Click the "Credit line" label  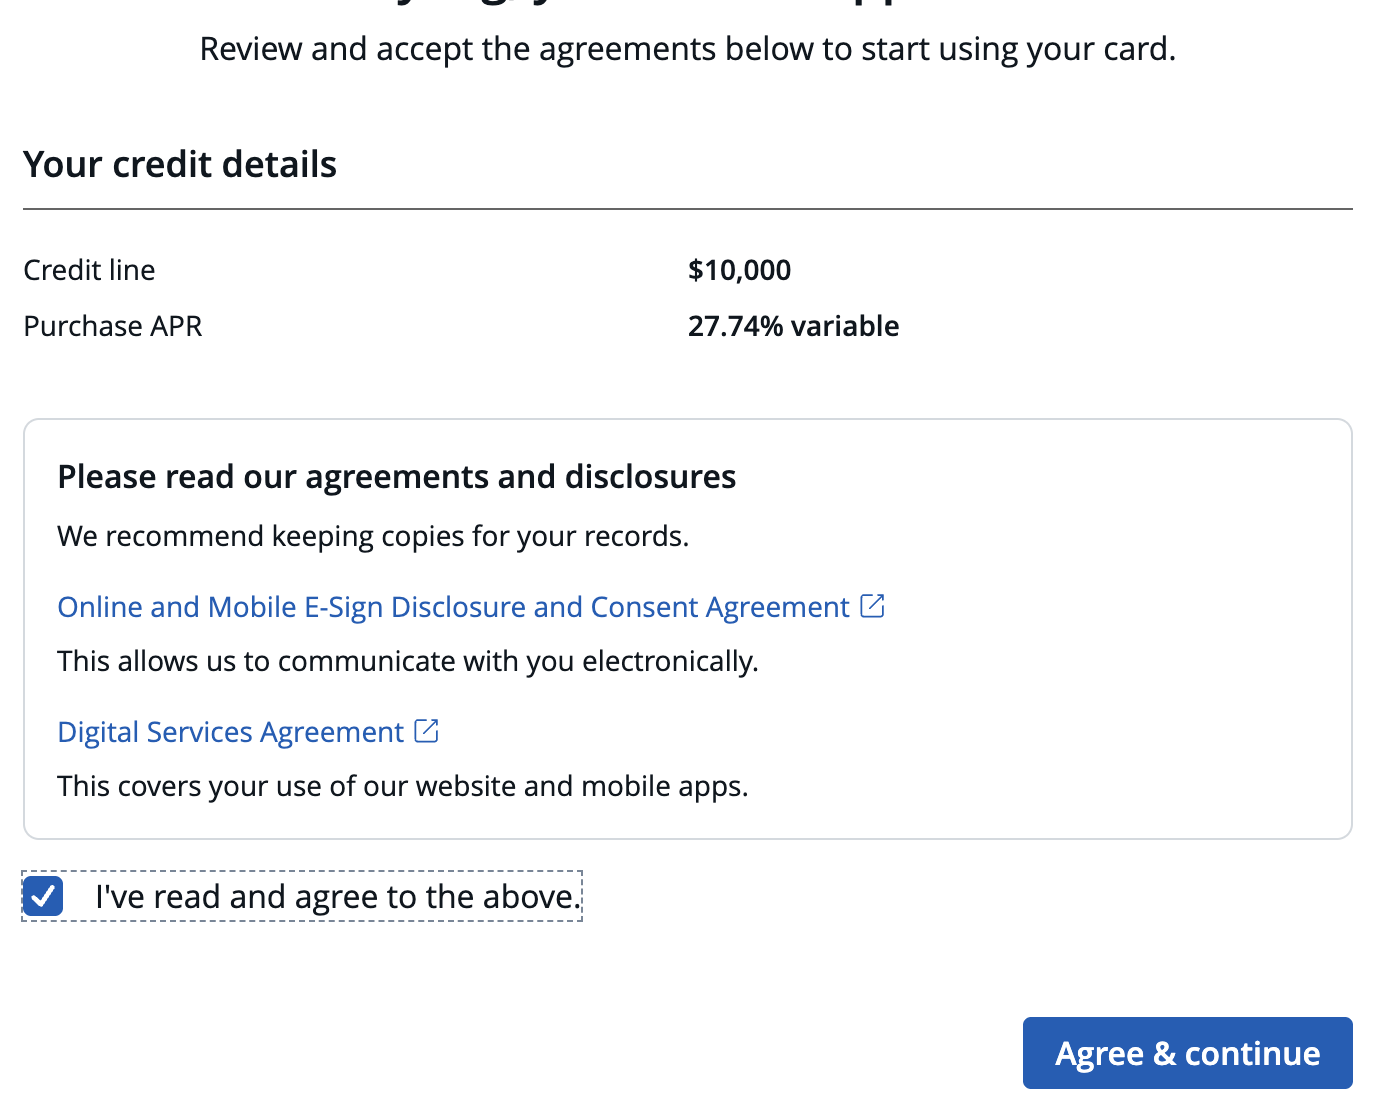(x=89, y=270)
